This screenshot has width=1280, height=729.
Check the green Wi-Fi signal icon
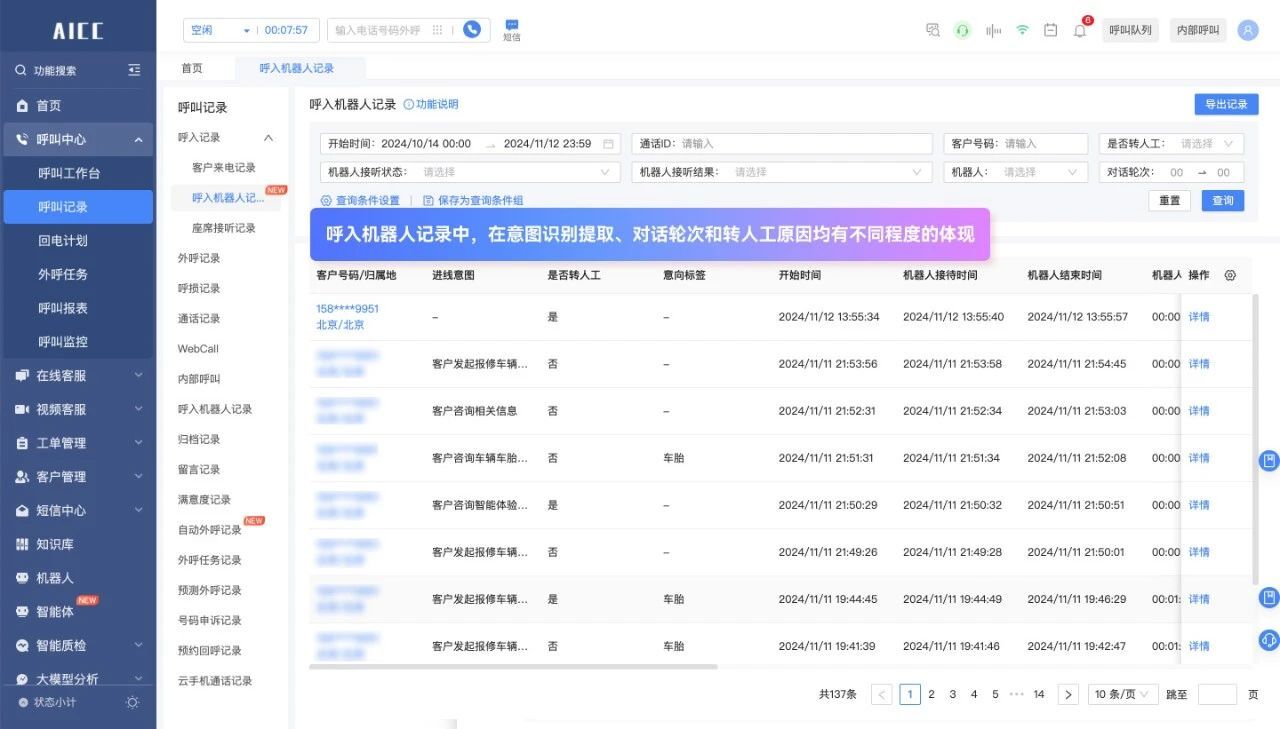[x=1022, y=30]
